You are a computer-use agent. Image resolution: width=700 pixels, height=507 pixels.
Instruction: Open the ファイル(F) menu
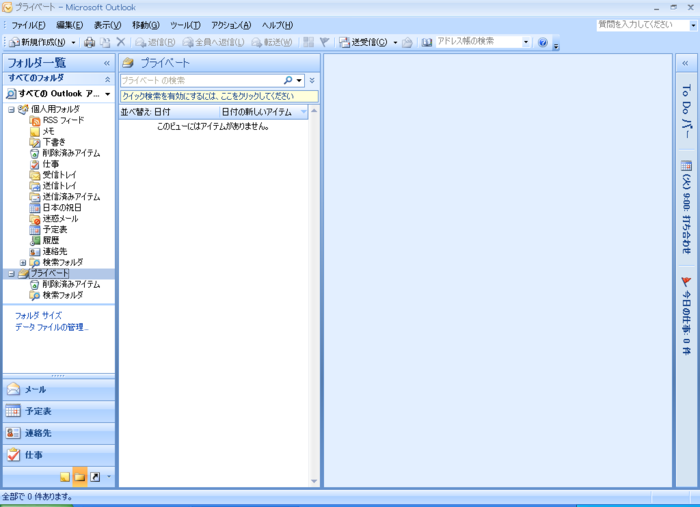pyautogui.click(x=28, y=25)
